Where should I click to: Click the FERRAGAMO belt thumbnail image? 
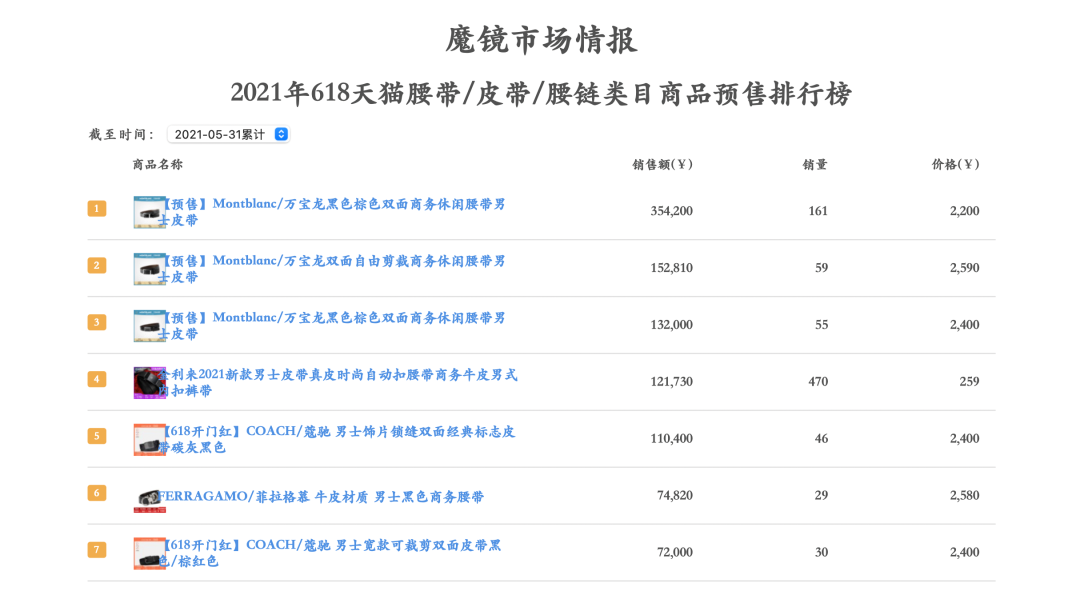[x=149, y=500]
